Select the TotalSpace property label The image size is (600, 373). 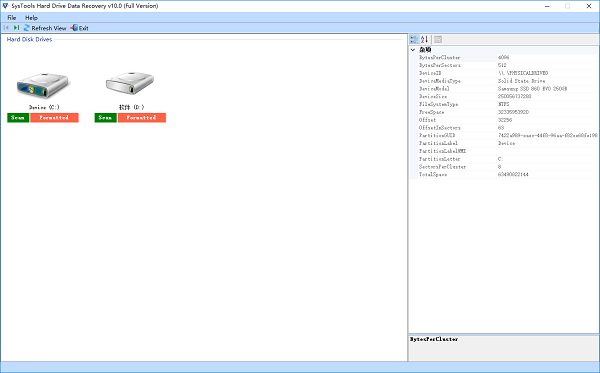pyautogui.click(x=433, y=174)
